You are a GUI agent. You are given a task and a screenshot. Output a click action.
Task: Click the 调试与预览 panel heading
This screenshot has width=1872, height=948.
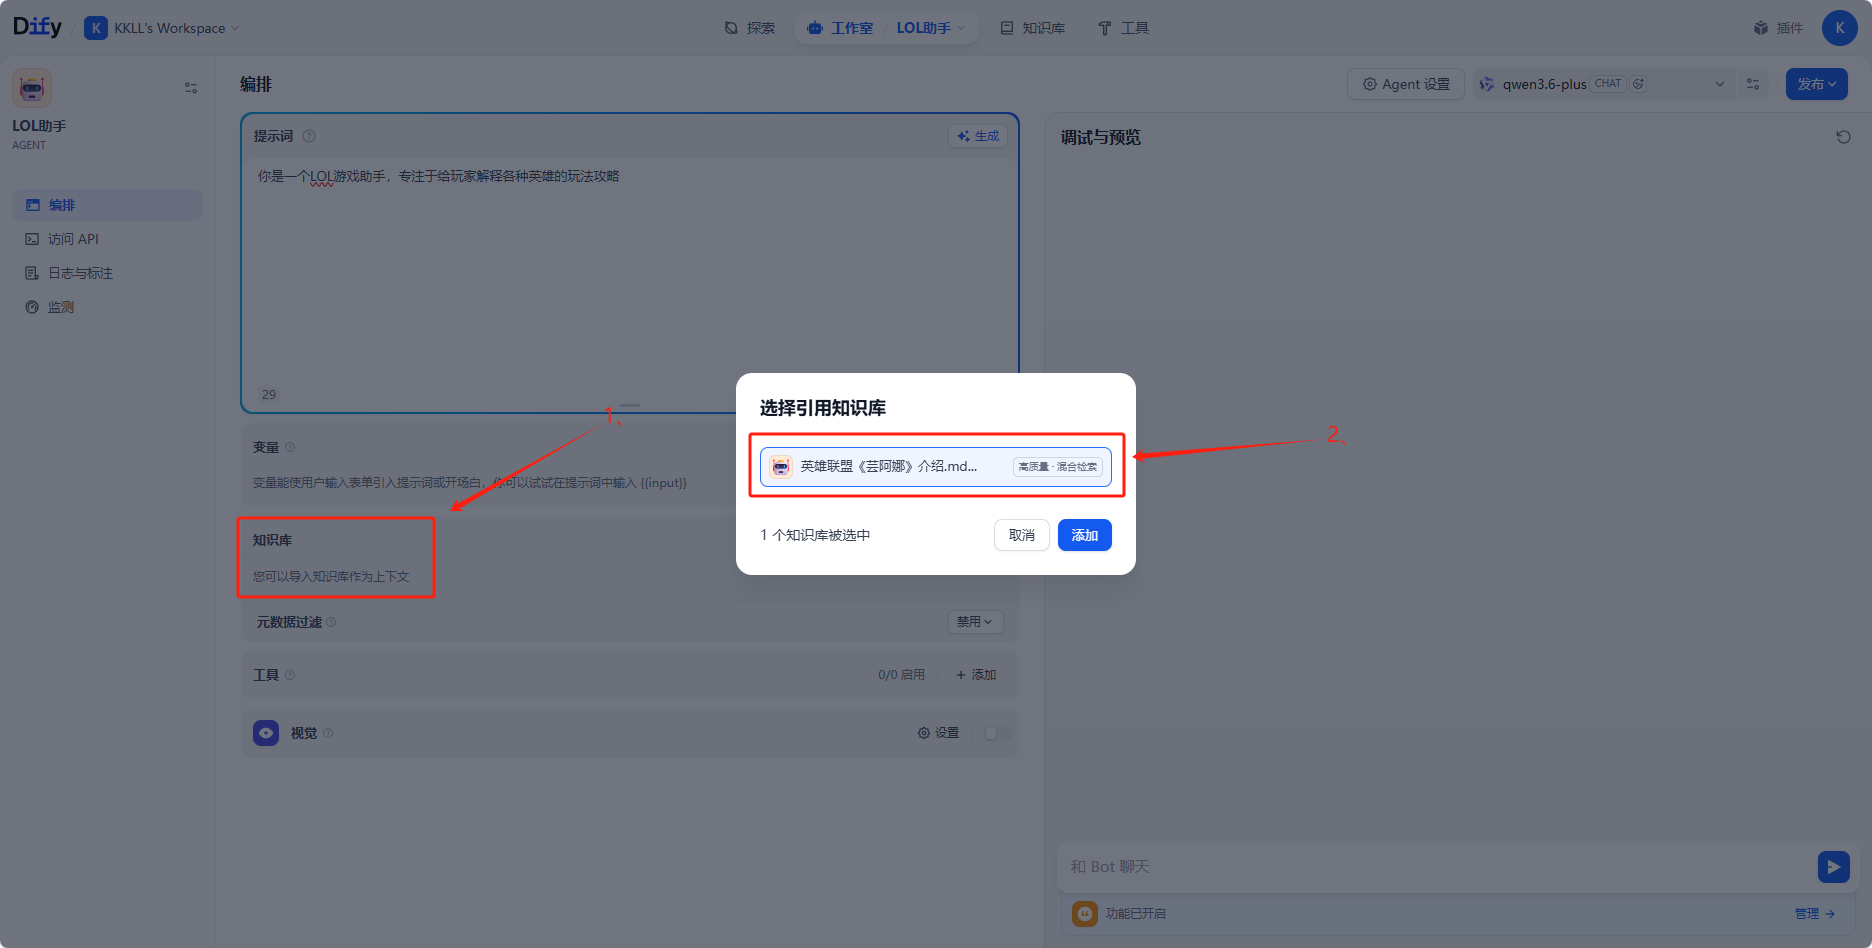click(1100, 137)
